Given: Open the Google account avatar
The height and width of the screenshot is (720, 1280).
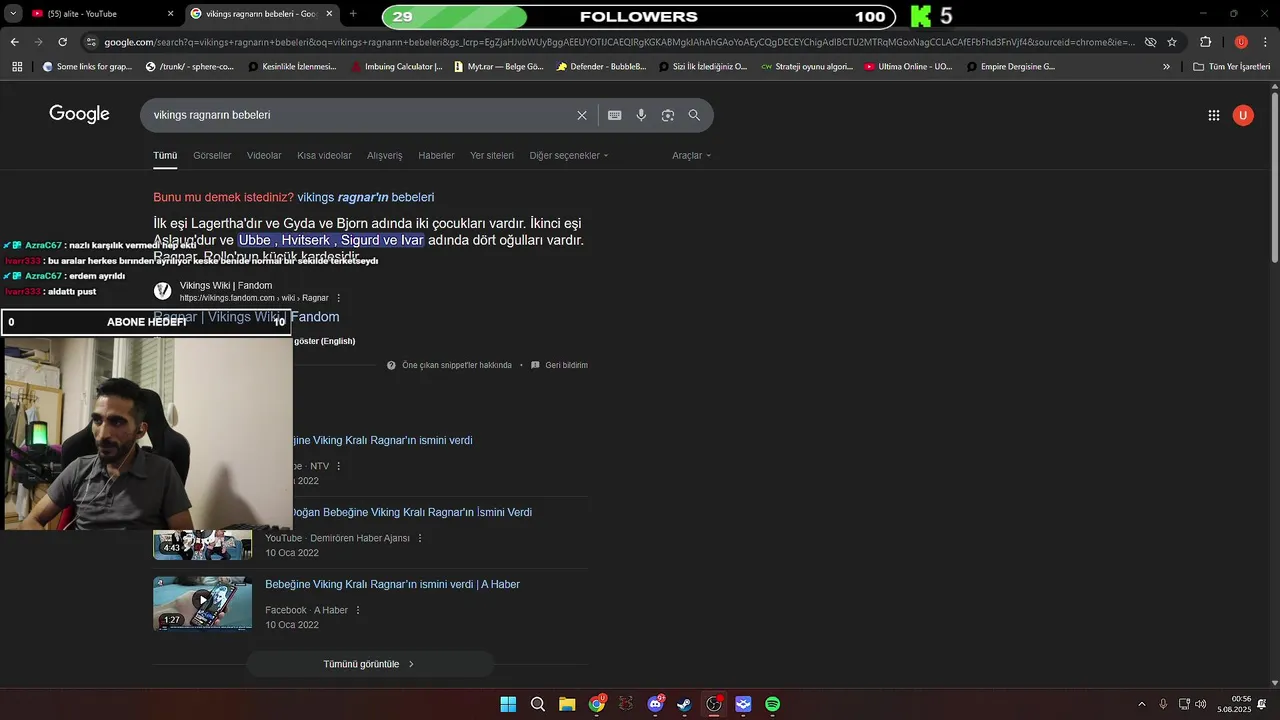Looking at the screenshot, I should coord(1243,115).
